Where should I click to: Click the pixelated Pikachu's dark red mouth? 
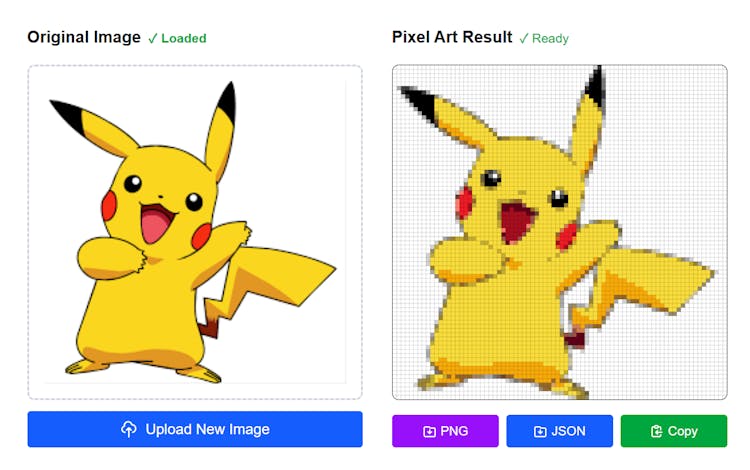[x=516, y=221]
